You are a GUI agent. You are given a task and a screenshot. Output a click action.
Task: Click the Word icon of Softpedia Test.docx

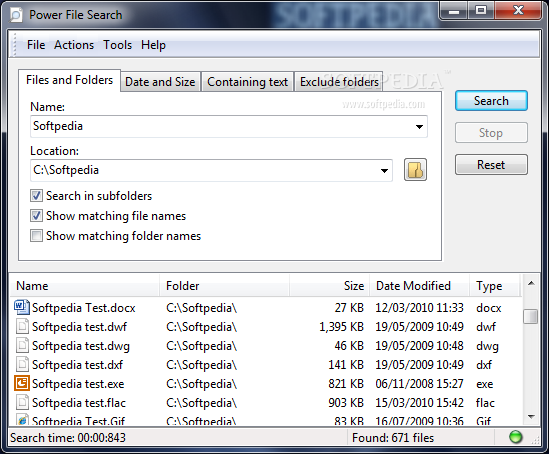(x=22, y=307)
